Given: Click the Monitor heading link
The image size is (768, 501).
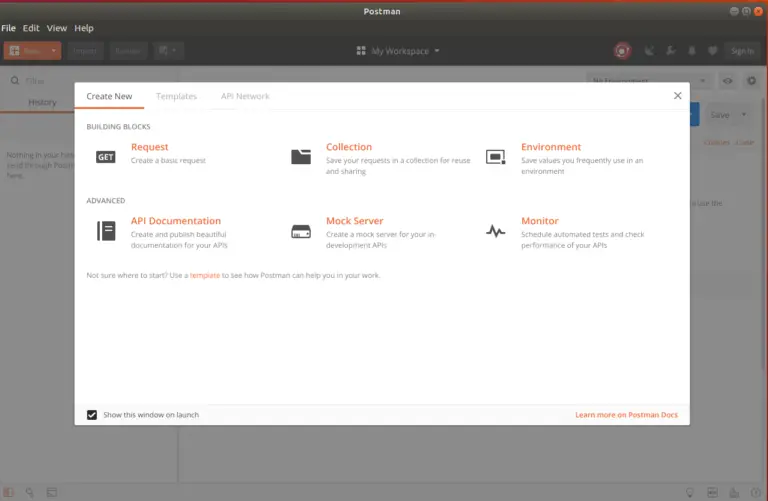Looking at the screenshot, I should click(x=540, y=221).
